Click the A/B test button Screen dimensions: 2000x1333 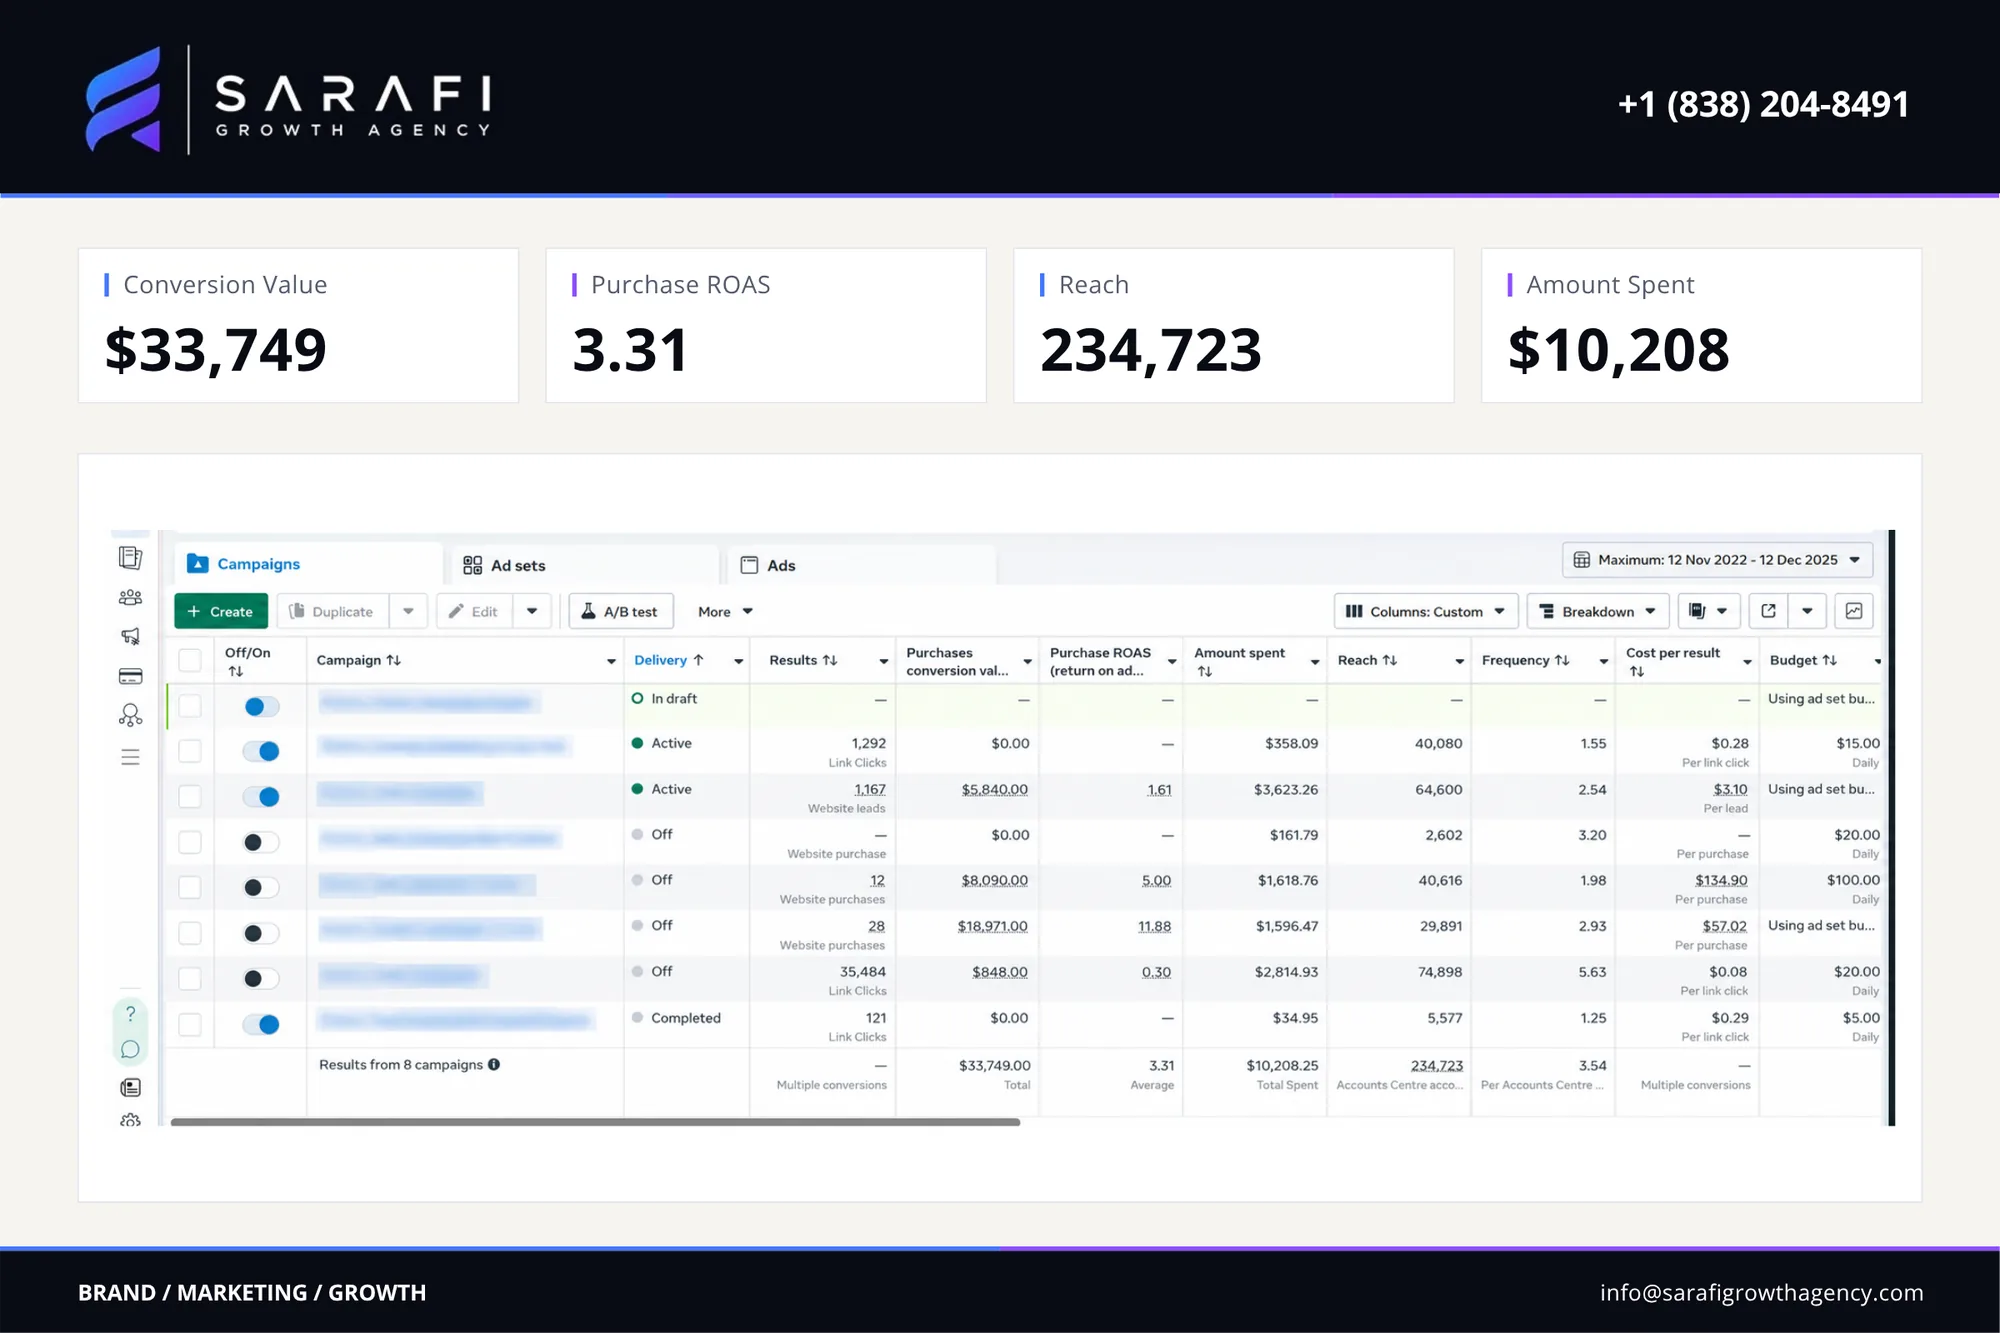click(x=621, y=611)
